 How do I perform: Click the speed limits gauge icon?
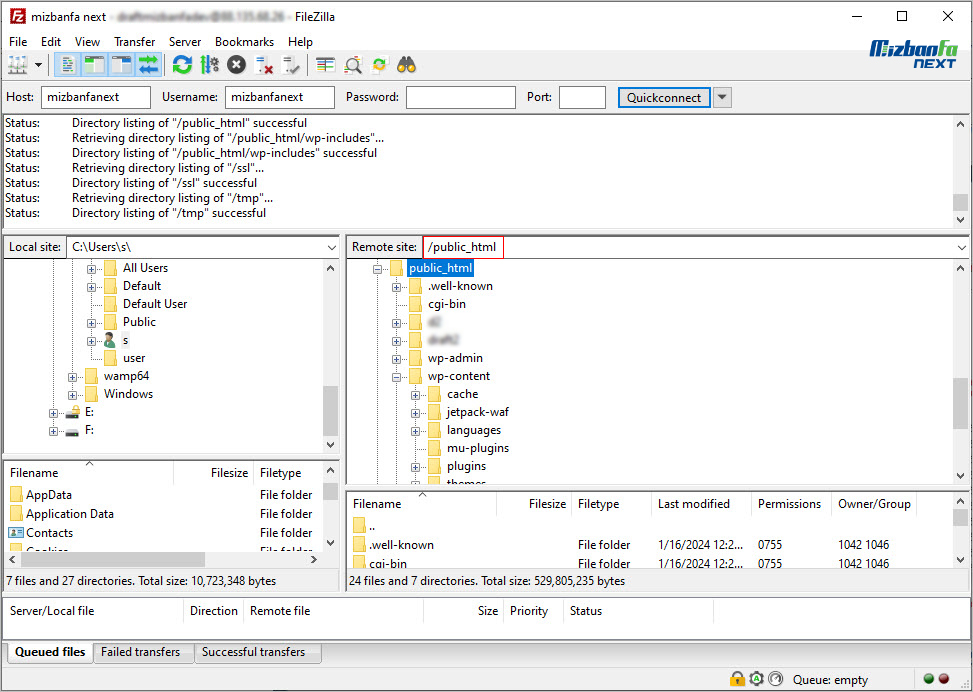click(x=776, y=678)
